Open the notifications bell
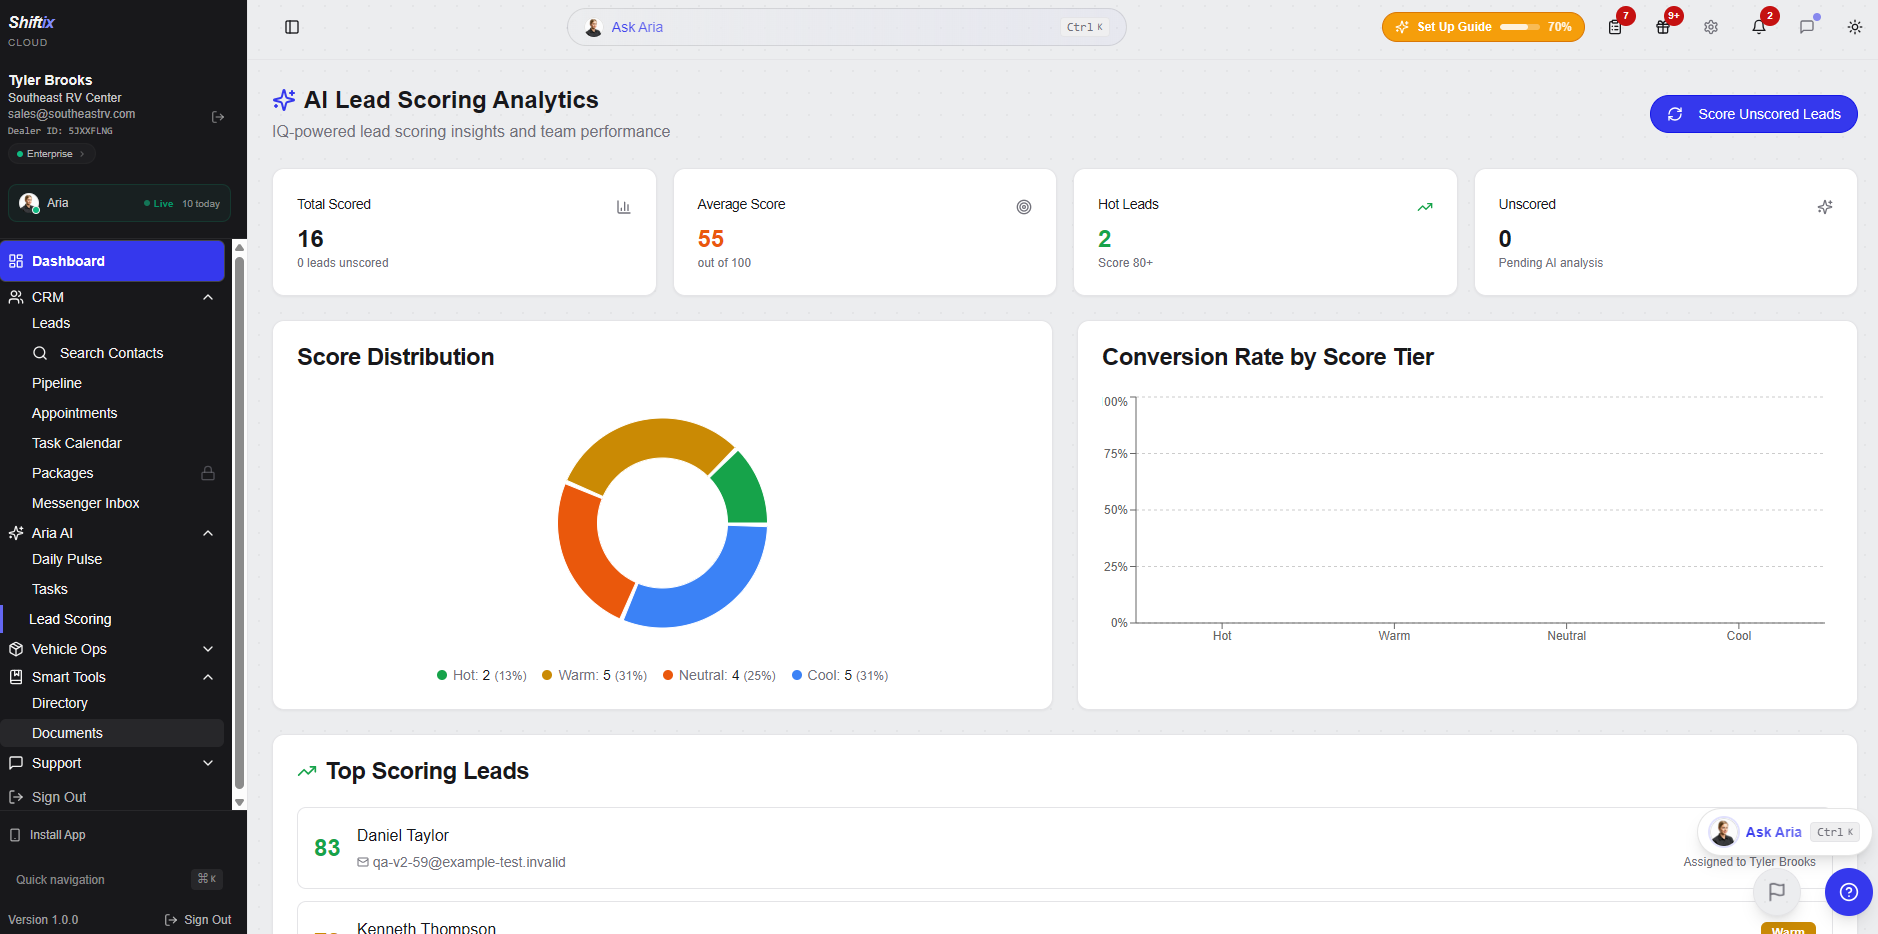Viewport: 1878px width, 934px height. coord(1759,27)
